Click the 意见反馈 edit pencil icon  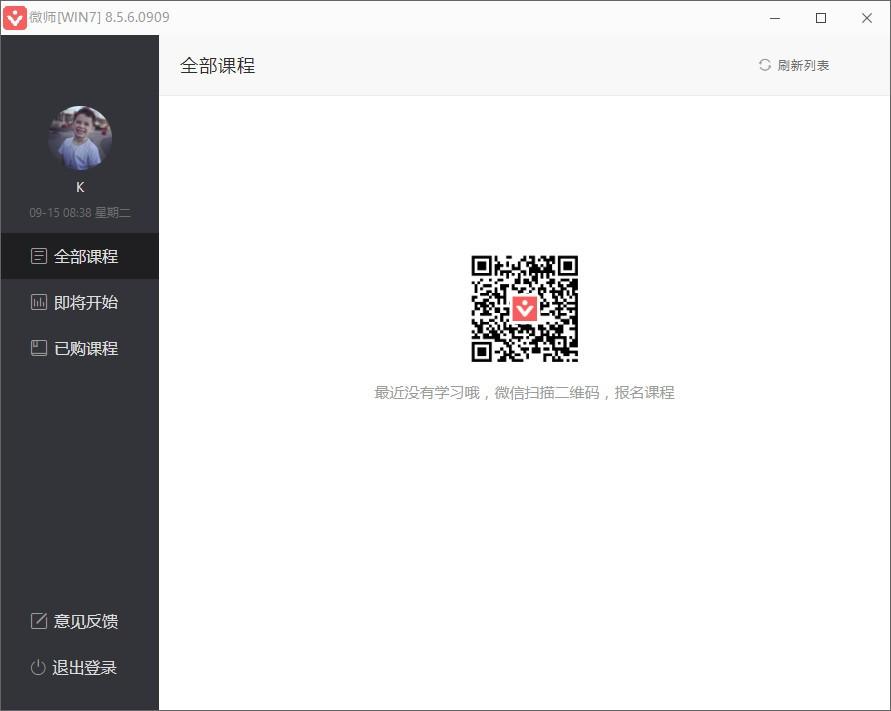[x=39, y=621]
